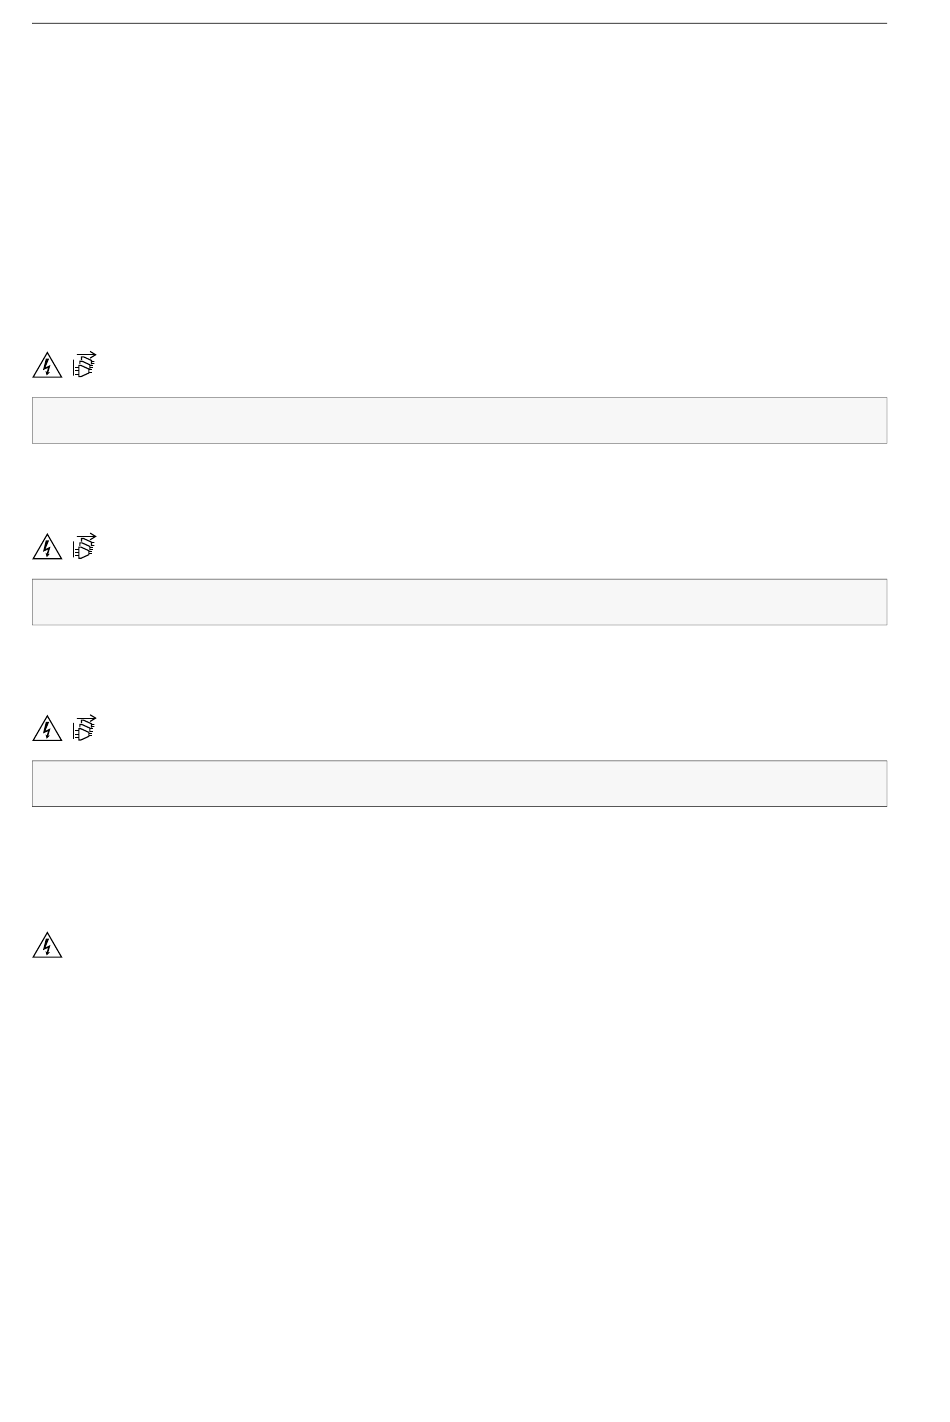Click the third electrical hazard warning triangle
The height and width of the screenshot is (1422, 950).
47,729
